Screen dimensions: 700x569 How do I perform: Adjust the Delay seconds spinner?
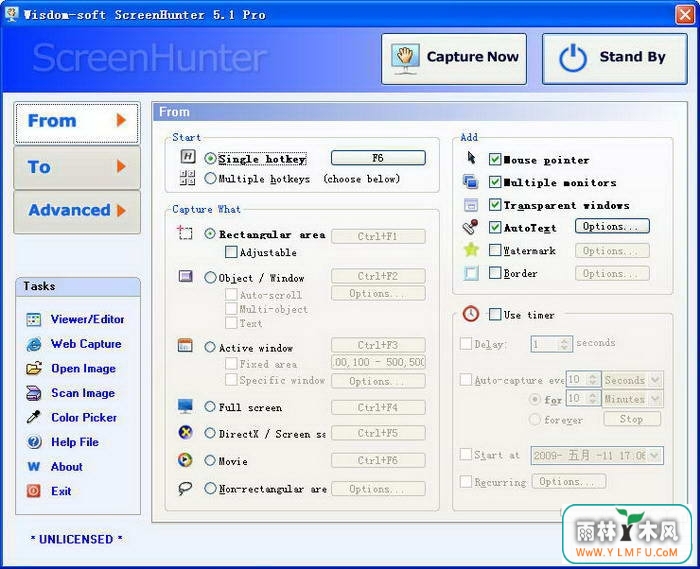(564, 344)
